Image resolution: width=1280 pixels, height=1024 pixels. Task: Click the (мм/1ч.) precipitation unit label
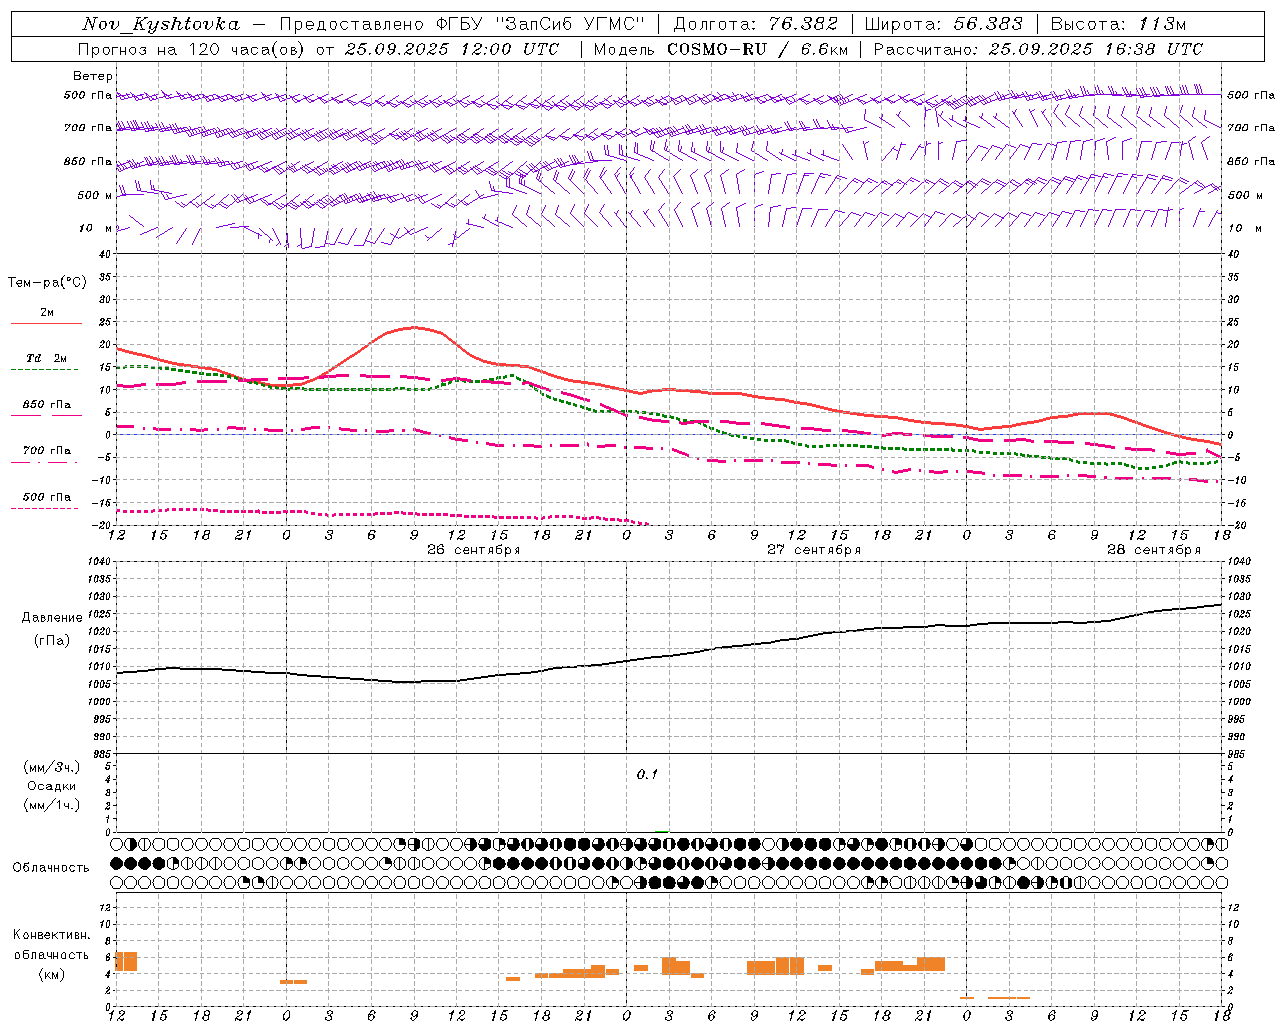tap(52, 805)
